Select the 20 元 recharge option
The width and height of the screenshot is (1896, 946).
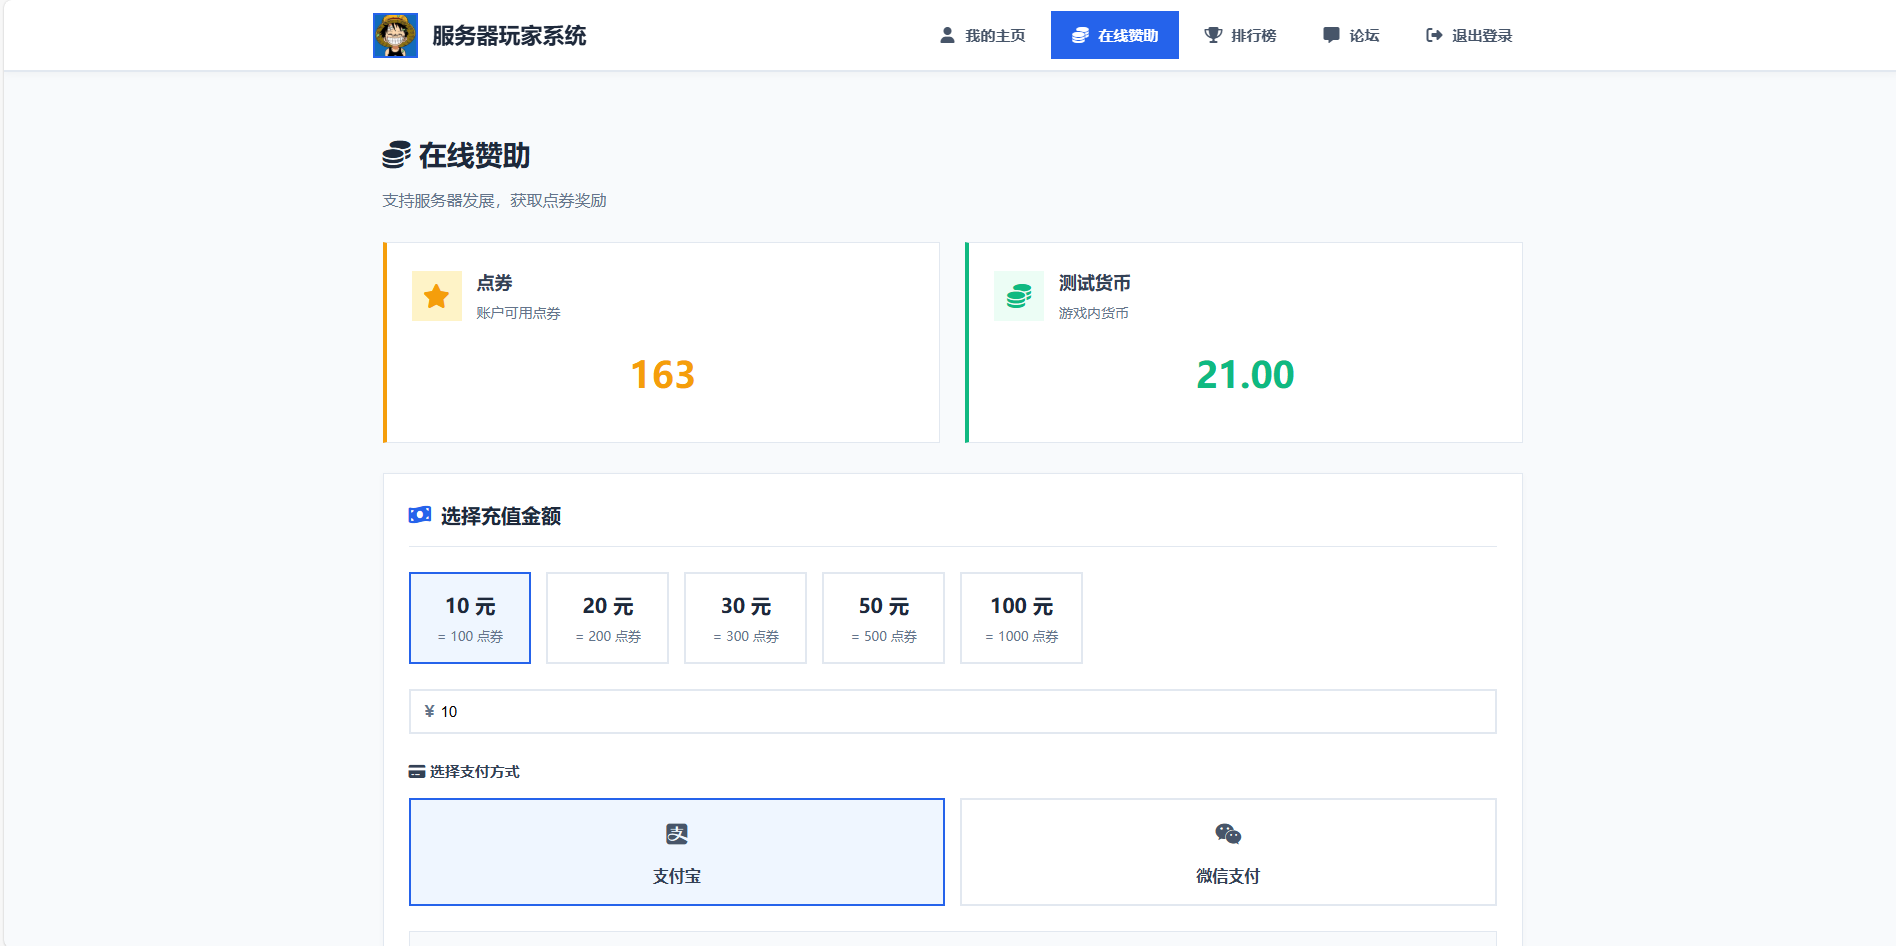[x=607, y=617]
